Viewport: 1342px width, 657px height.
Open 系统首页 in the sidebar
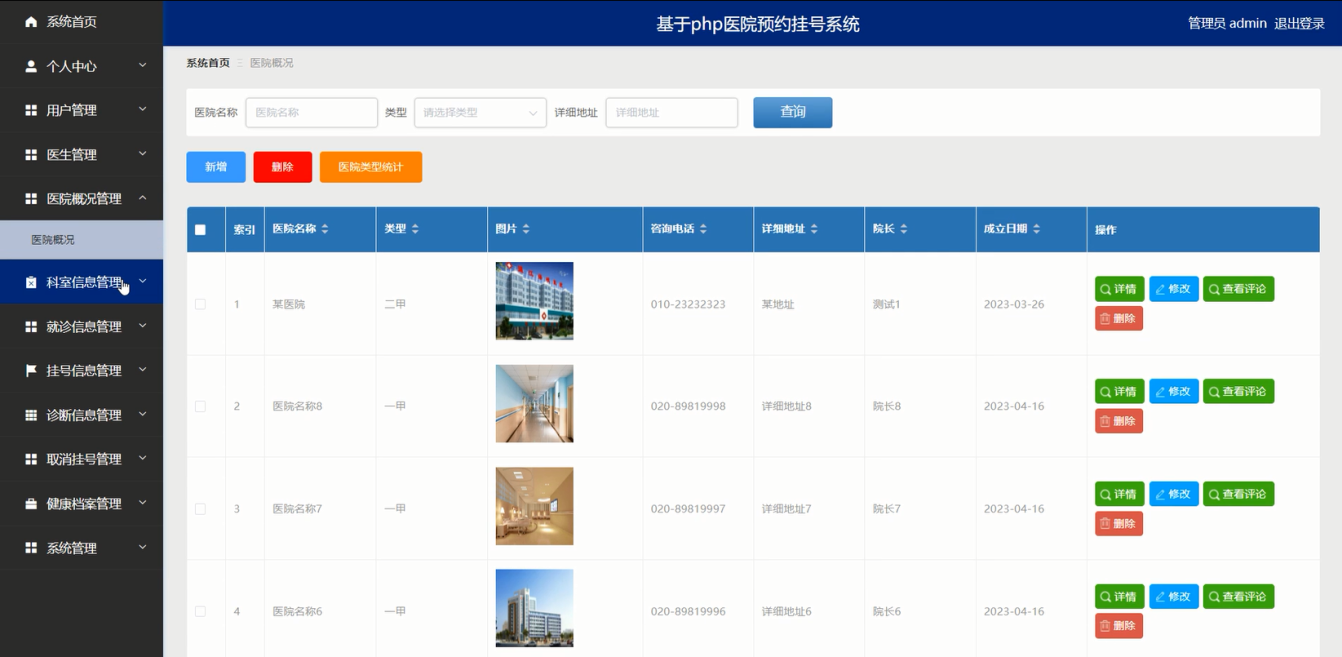click(x=81, y=22)
